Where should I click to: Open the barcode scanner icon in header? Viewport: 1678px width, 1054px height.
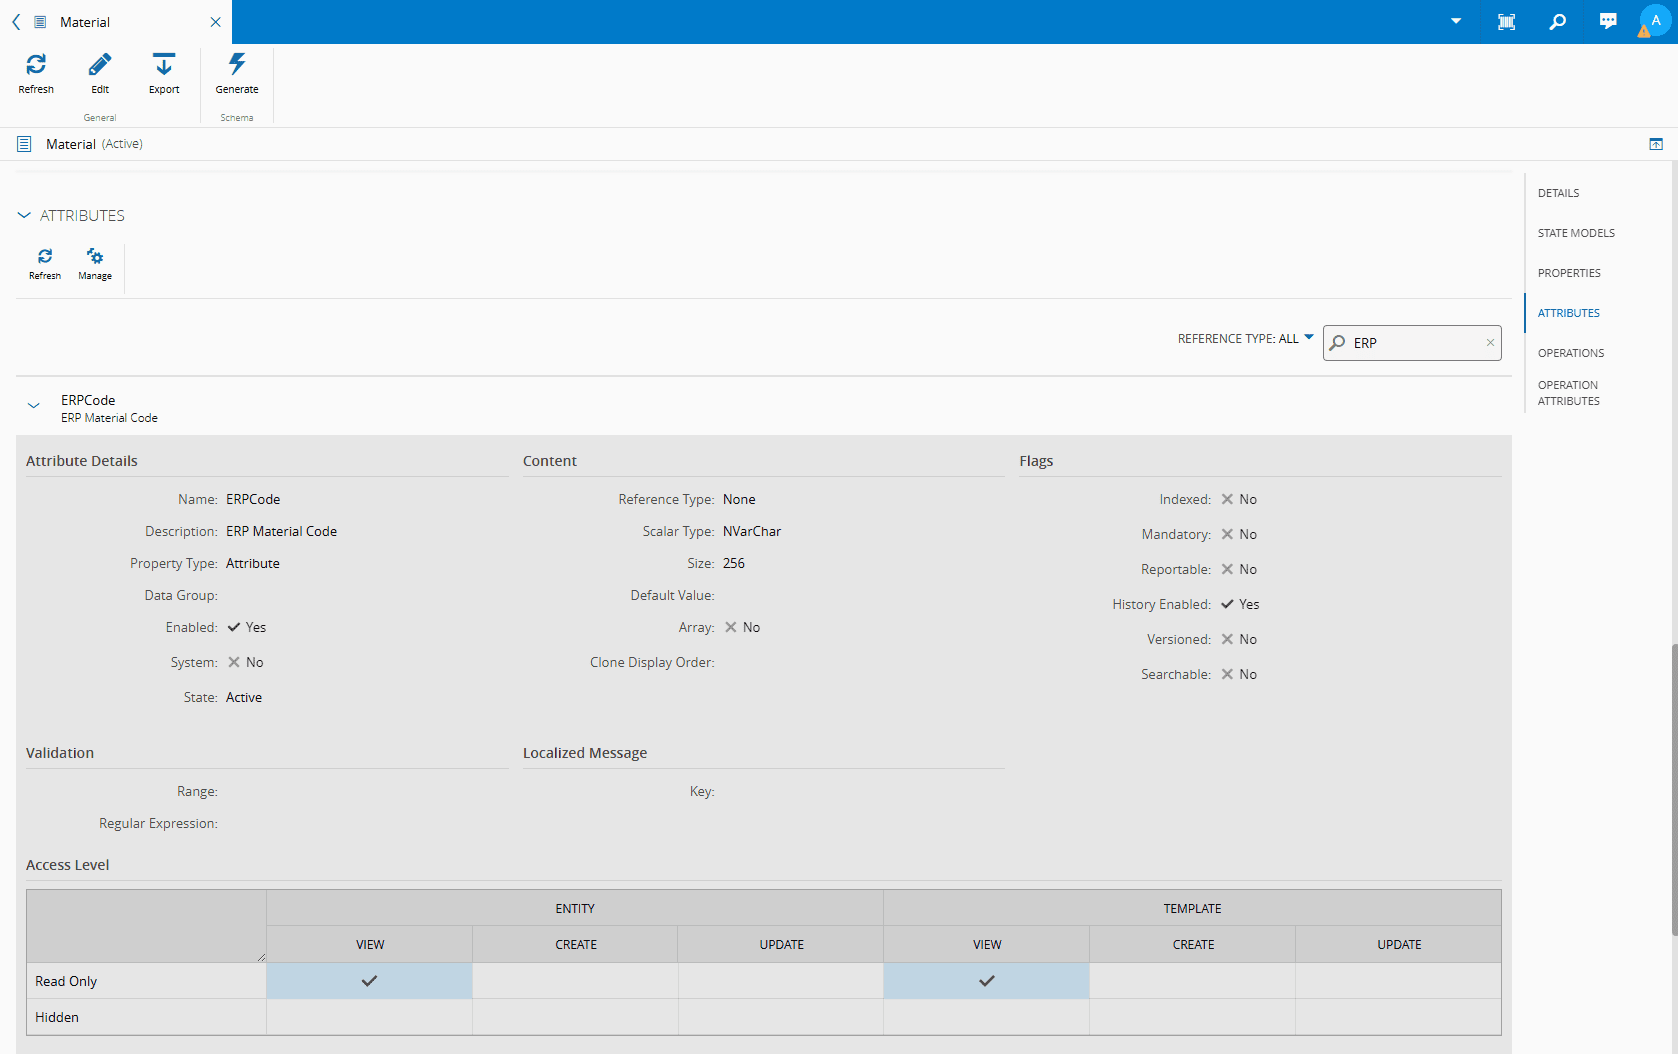pos(1506,22)
